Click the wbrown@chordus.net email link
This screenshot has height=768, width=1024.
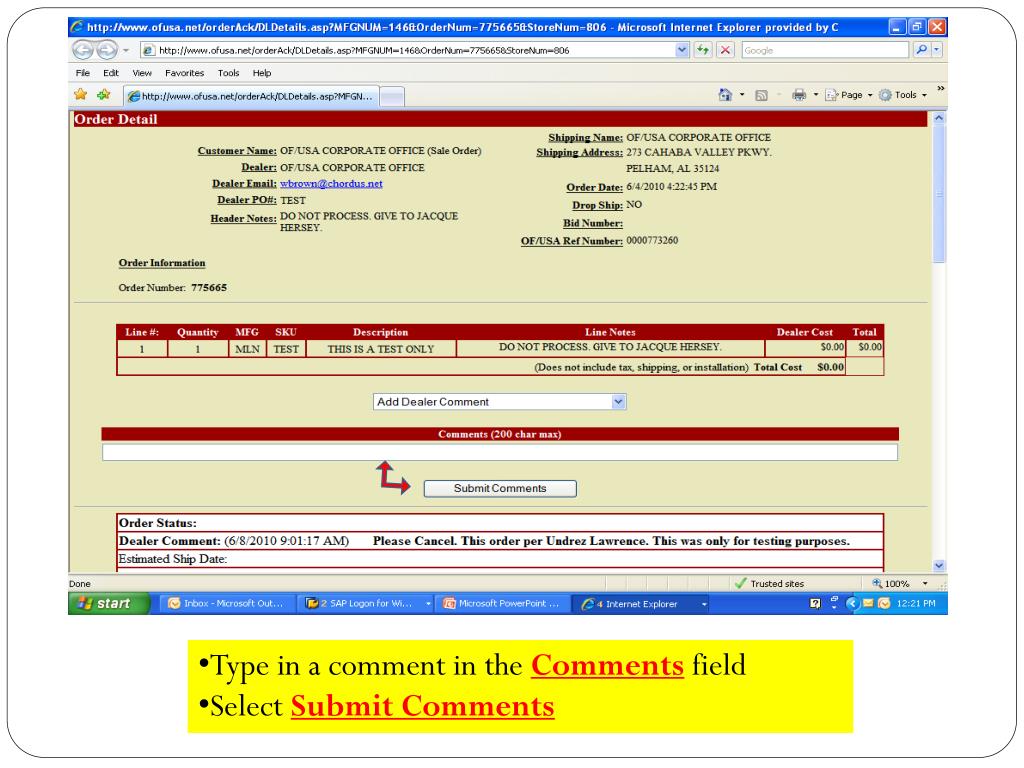coord(331,184)
